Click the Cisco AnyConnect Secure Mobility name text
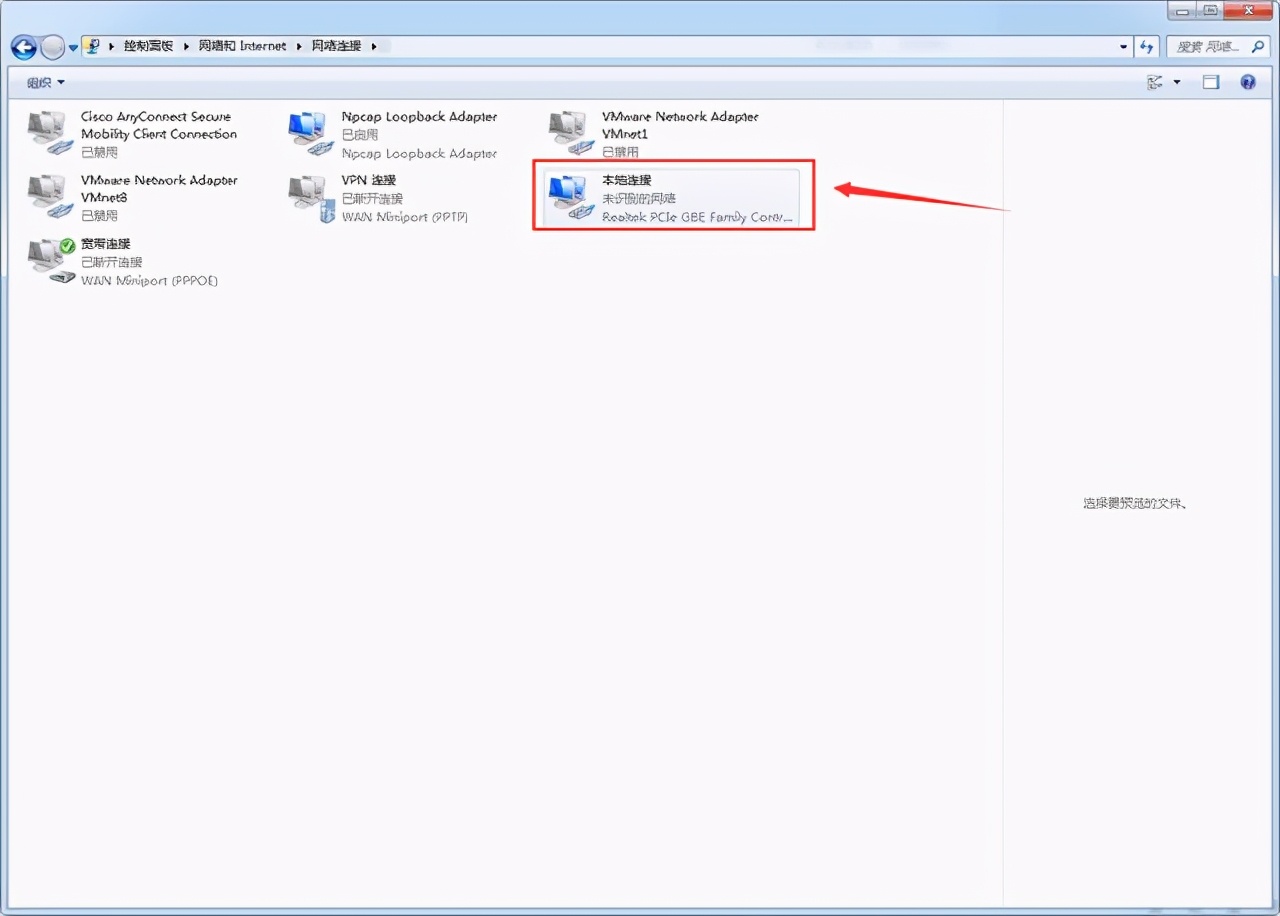Screen dimensions: 1280x916 click(159, 125)
